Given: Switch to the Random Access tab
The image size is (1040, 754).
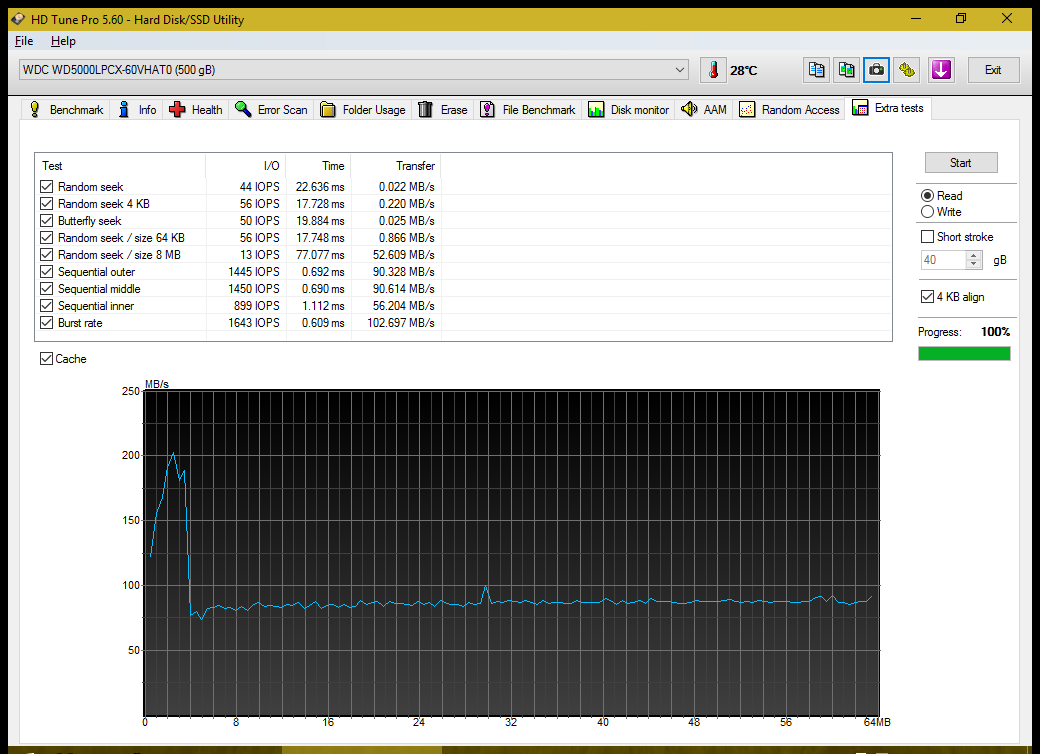Looking at the screenshot, I should pos(789,109).
